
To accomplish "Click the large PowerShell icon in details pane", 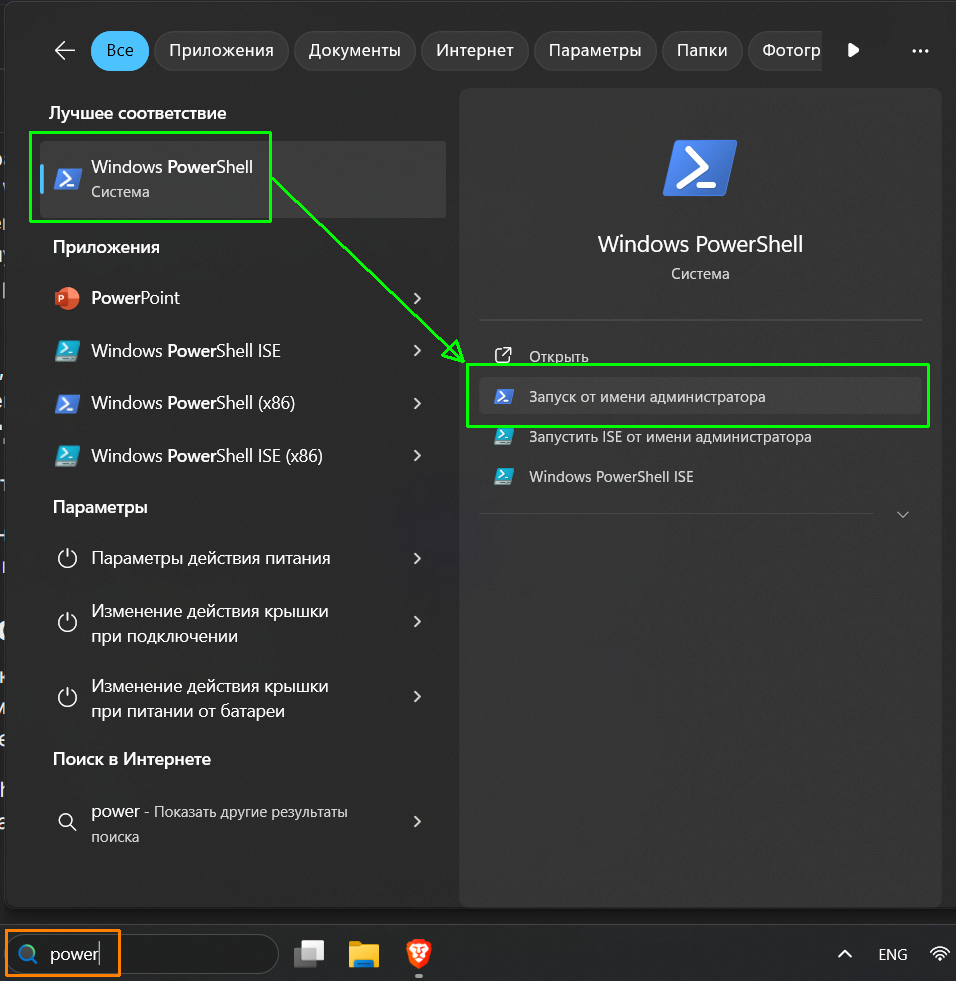I will coord(700,167).
